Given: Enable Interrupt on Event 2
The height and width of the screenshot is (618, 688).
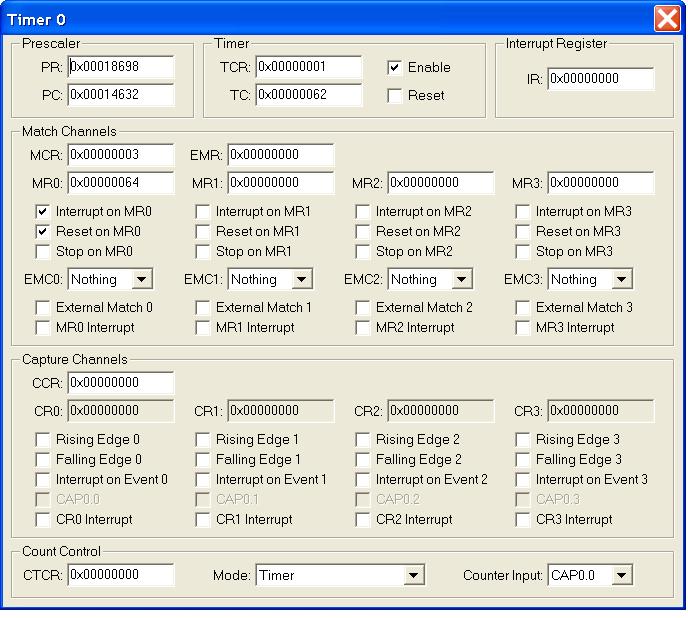Looking at the screenshot, I should pos(362,480).
